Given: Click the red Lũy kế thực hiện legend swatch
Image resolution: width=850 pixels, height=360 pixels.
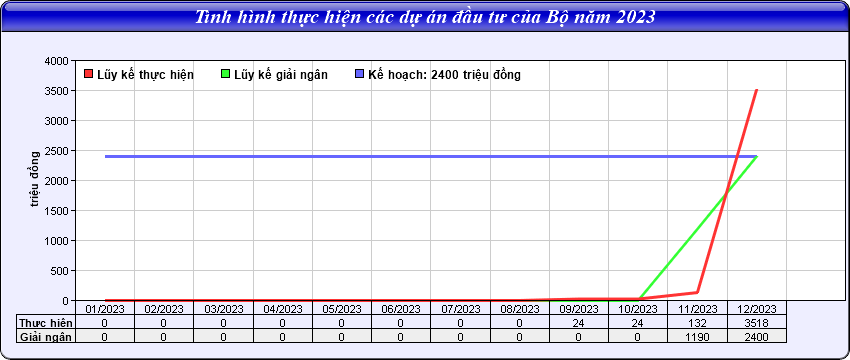Looking at the screenshot, I should point(89,74).
